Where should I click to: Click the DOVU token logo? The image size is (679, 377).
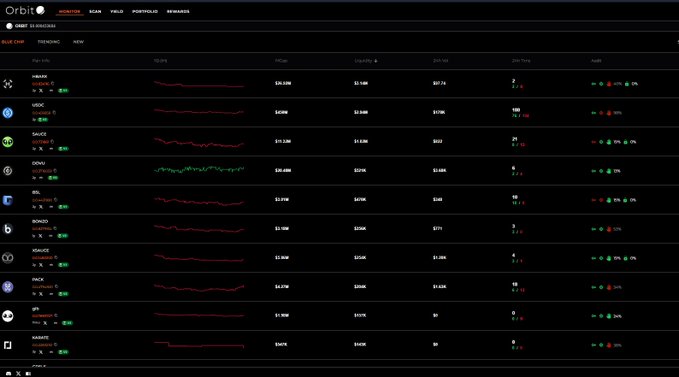click(8, 171)
